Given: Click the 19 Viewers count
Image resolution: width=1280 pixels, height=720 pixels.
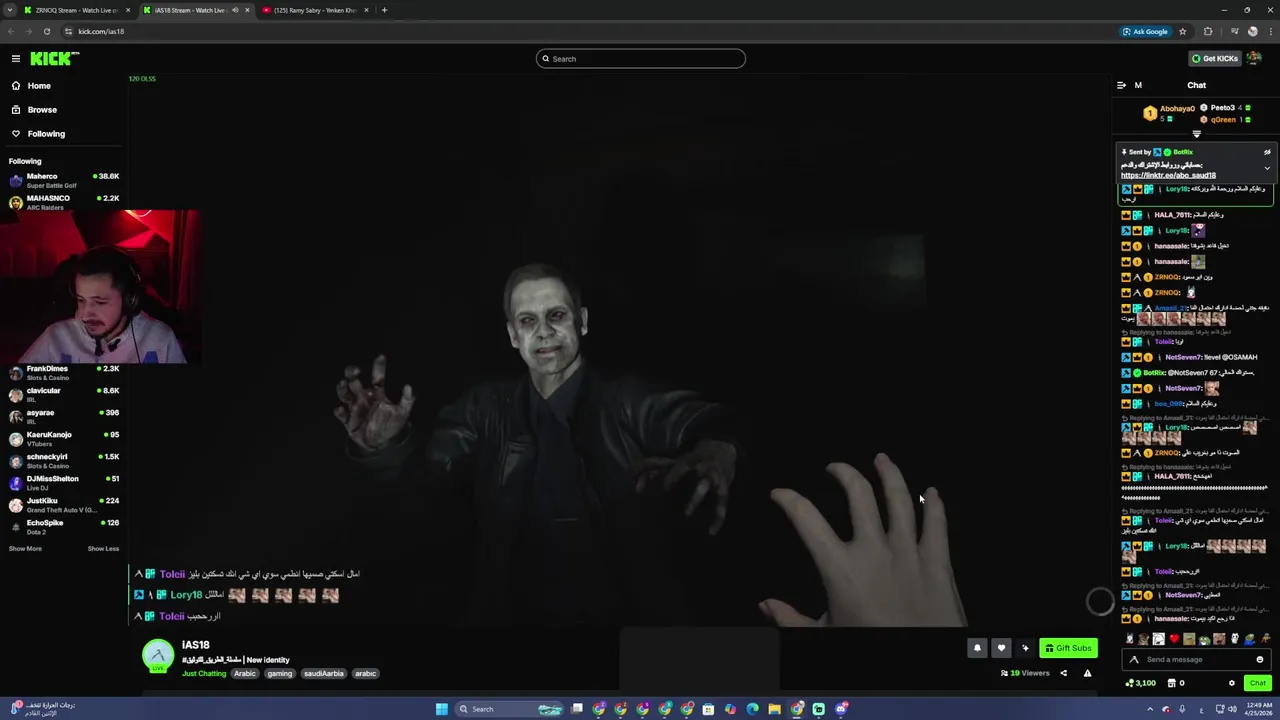Looking at the screenshot, I should click(1025, 673).
